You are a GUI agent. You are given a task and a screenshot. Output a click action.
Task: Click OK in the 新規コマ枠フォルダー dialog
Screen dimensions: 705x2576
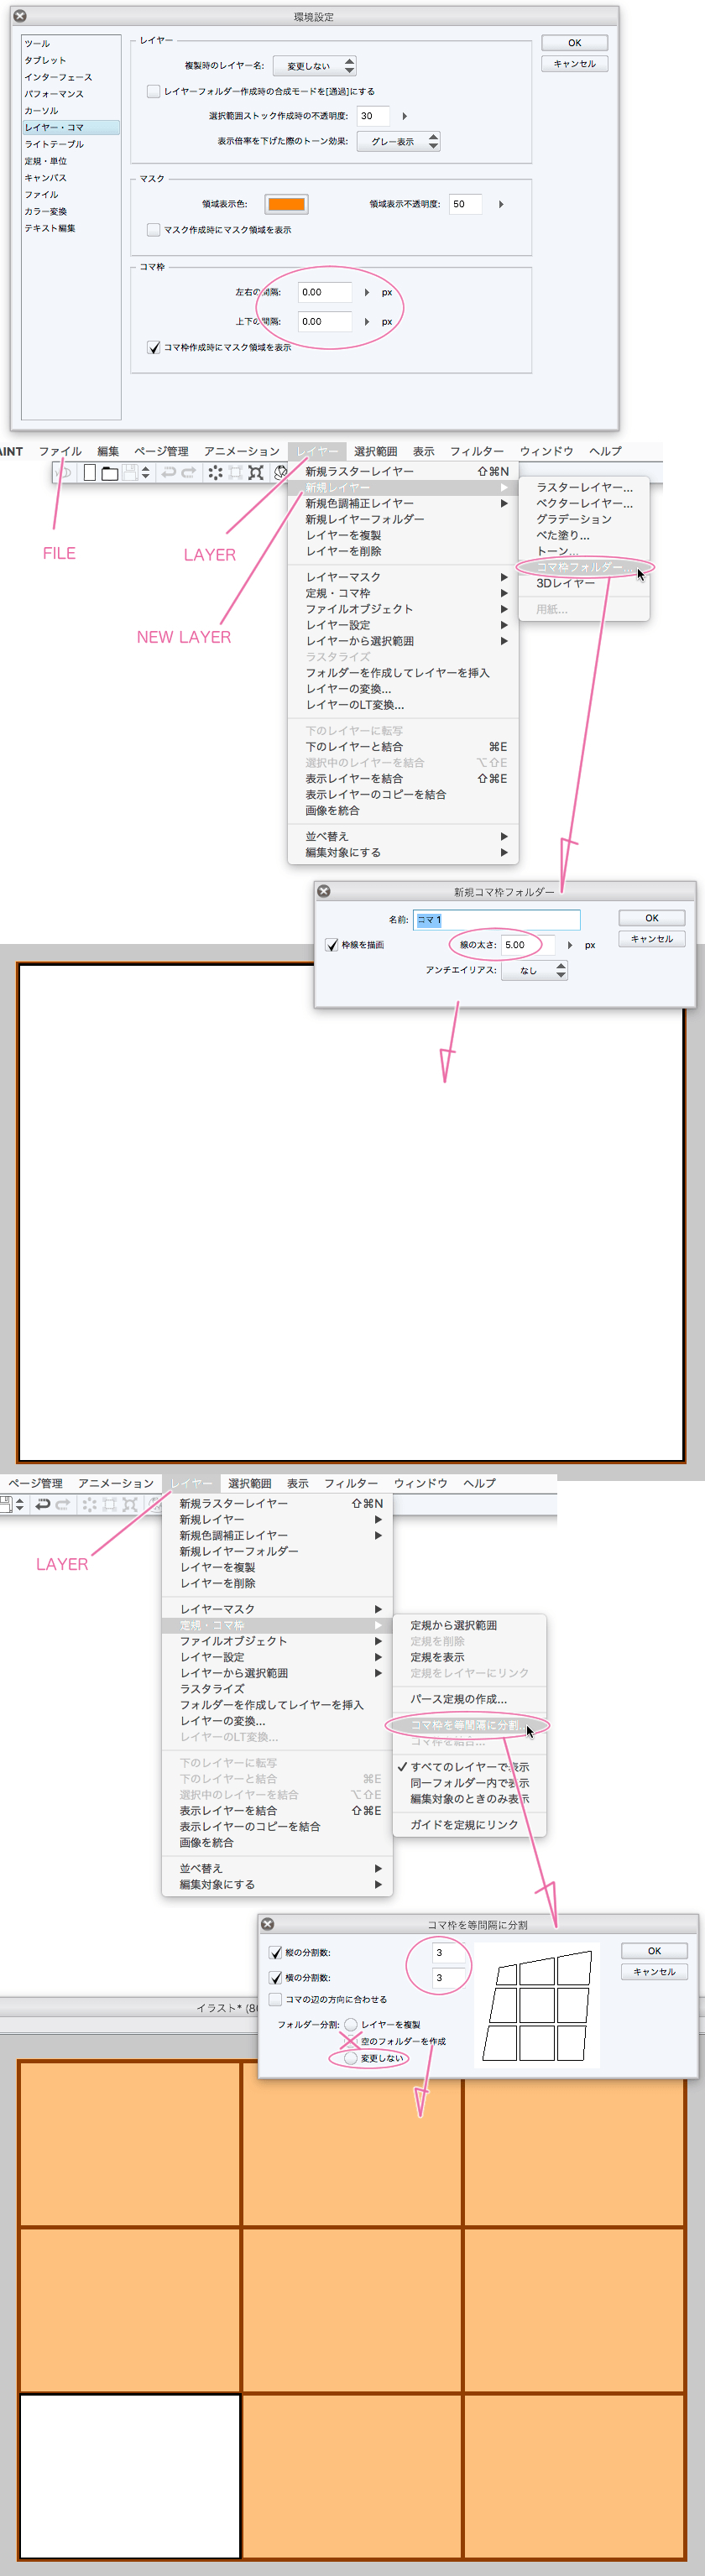[x=652, y=918]
